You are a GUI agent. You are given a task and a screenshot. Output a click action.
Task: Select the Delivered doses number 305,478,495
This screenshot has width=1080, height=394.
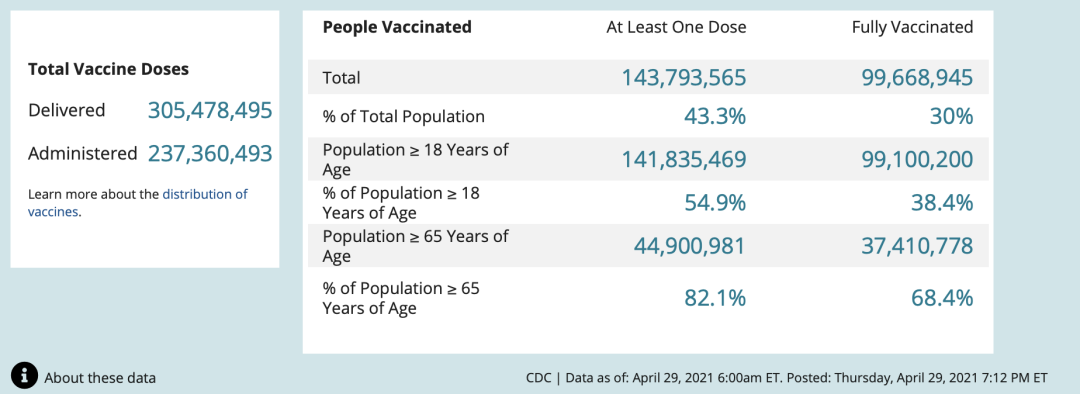coord(210,110)
